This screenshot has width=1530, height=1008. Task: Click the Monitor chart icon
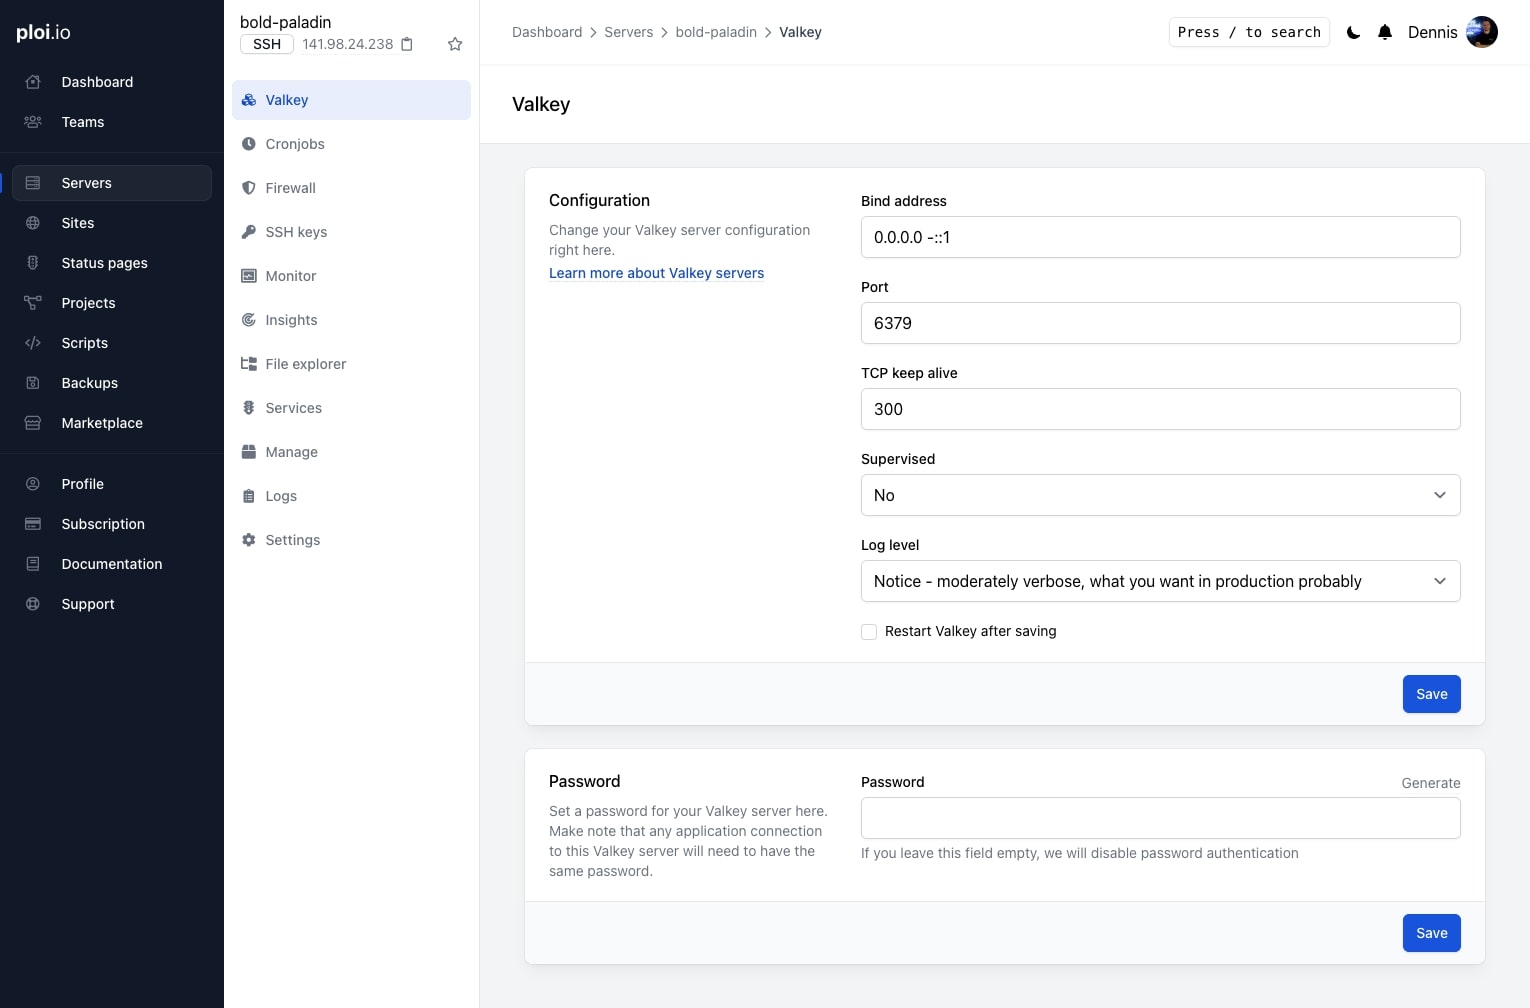coord(249,276)
